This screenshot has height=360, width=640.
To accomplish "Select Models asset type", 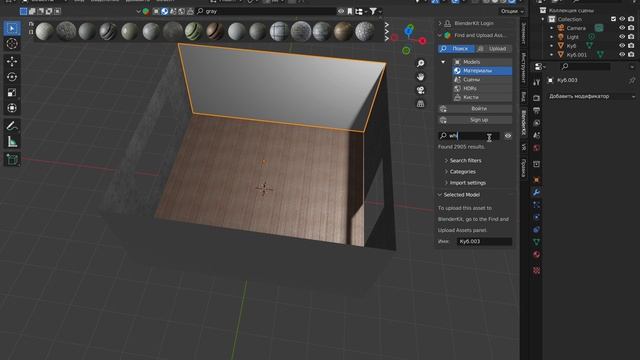I will tap(482, 62).
